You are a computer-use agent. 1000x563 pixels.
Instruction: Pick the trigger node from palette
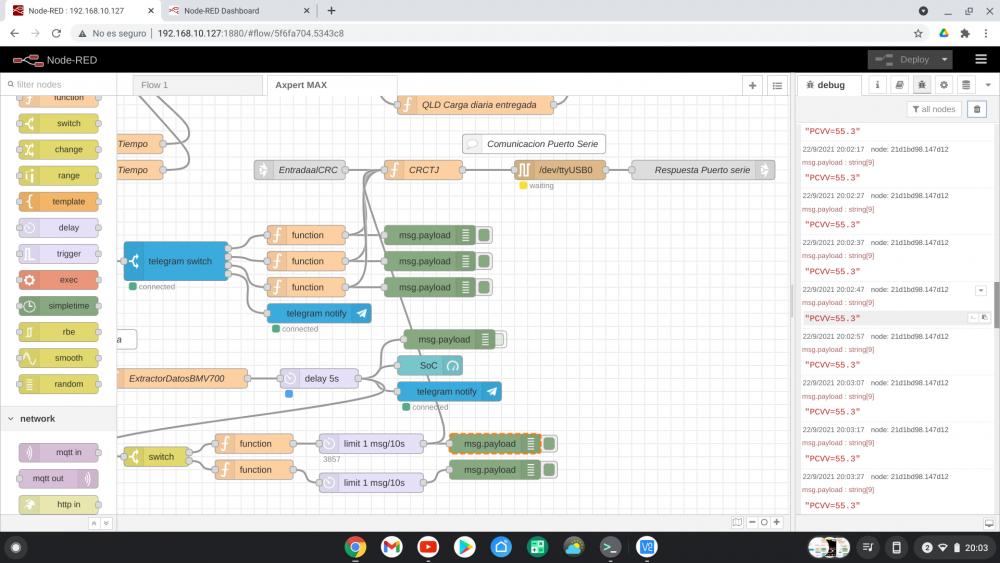tap(59, 254)
